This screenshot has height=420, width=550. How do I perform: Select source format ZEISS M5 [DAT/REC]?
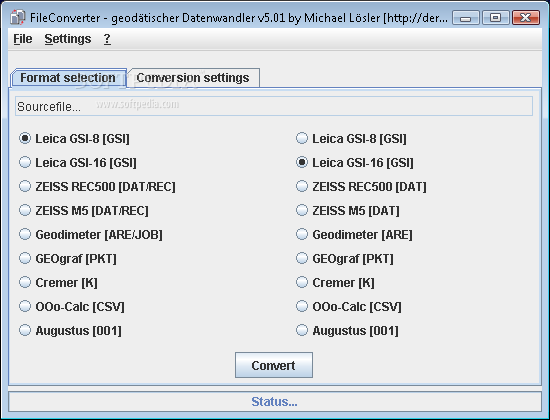tap(84, 211)
